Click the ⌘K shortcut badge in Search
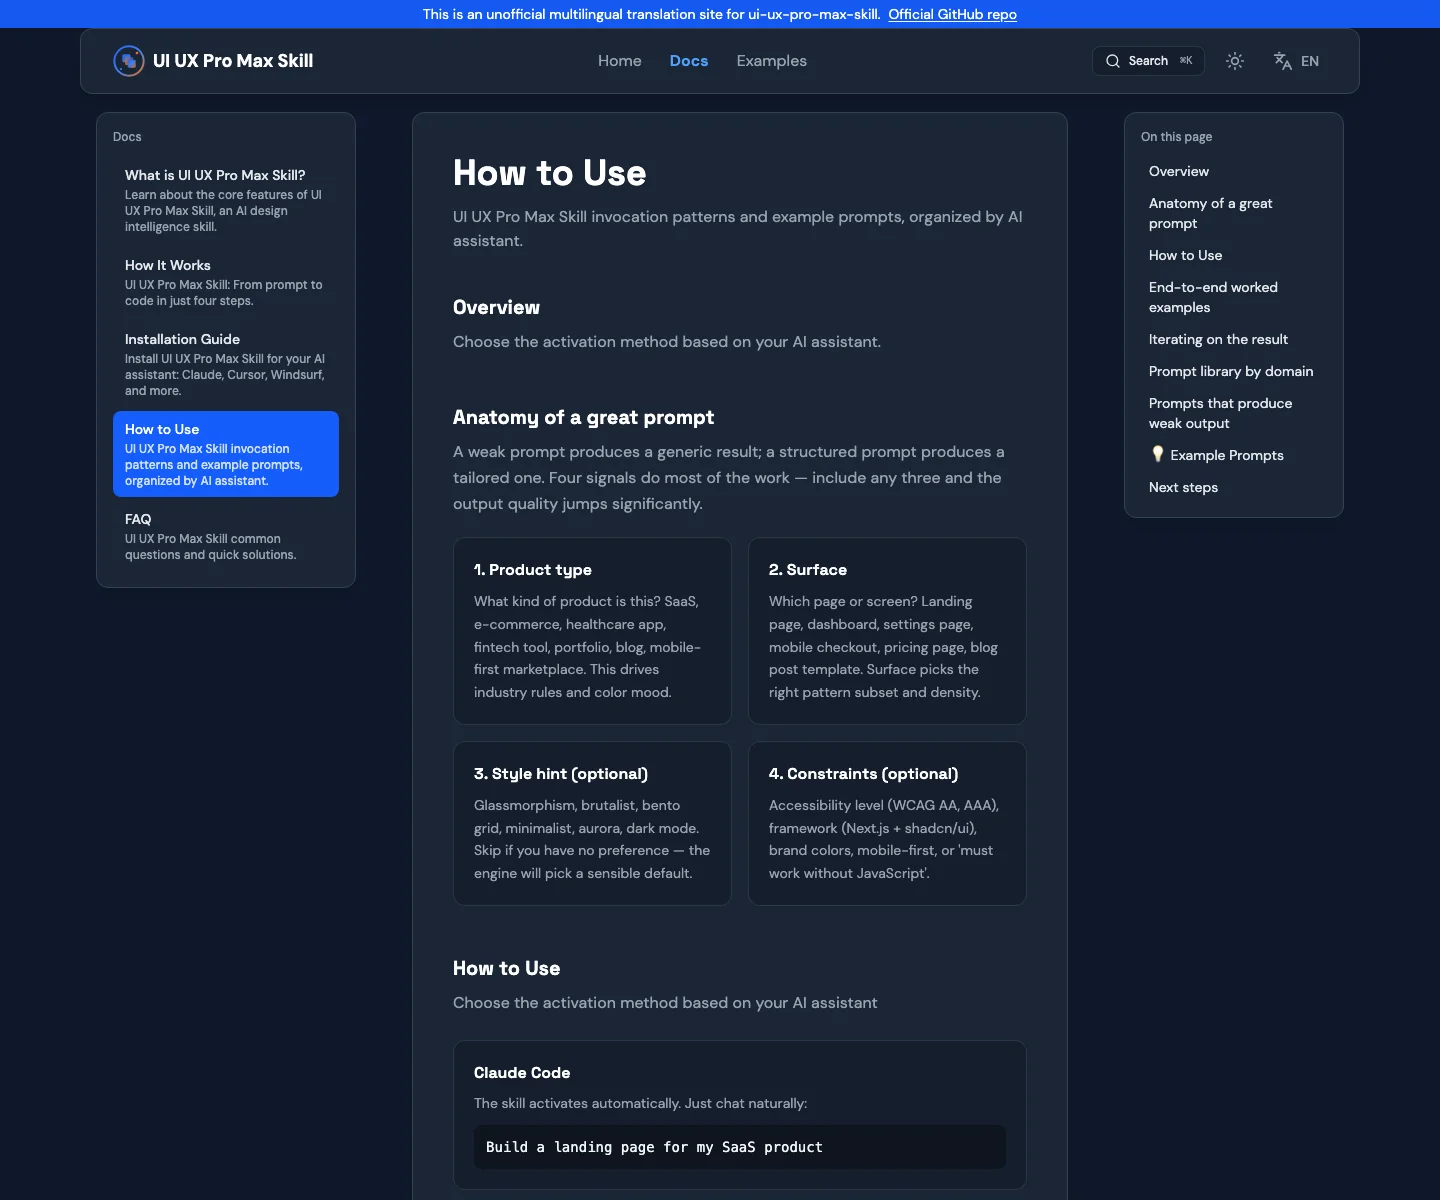This screenshot has height=1200, width=1440. click(1186, 61)
